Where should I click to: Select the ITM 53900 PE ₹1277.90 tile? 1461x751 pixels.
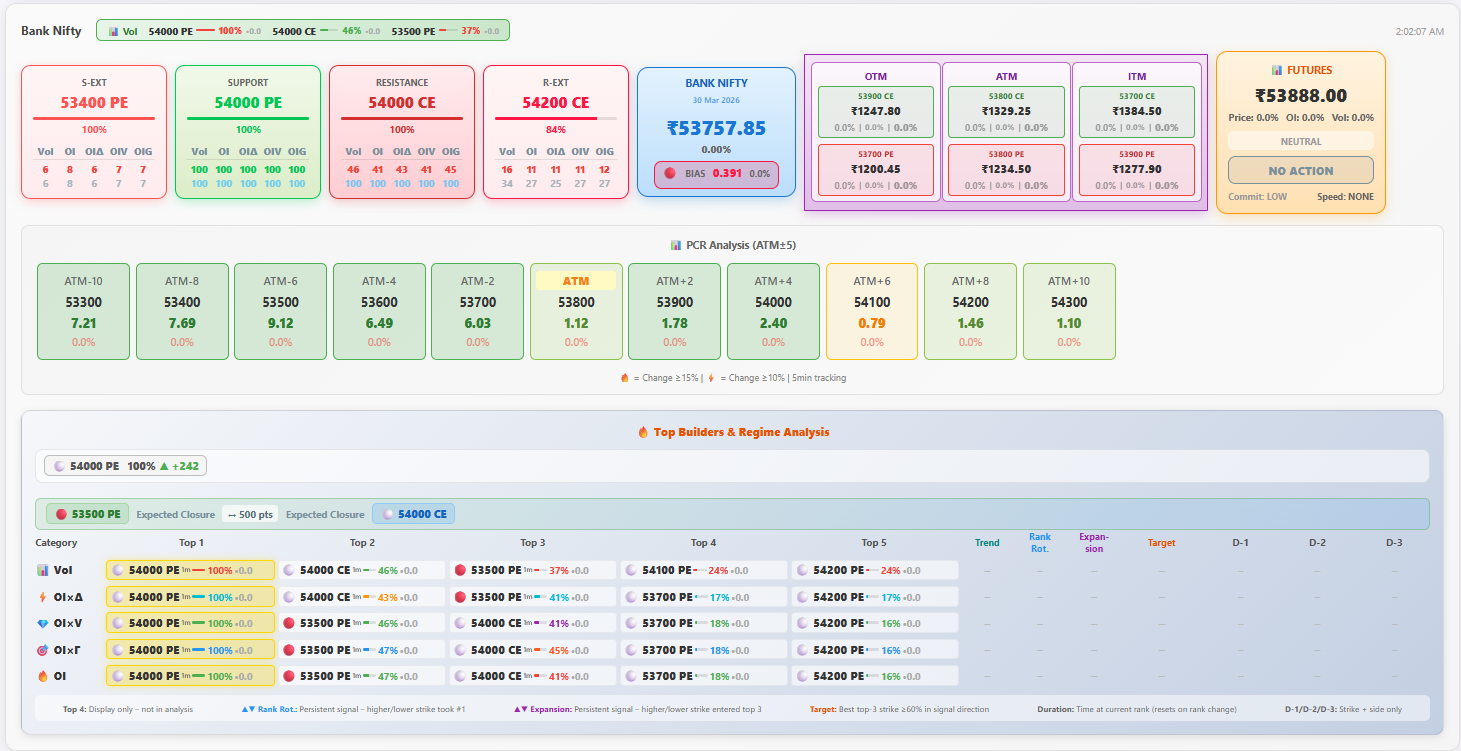(1137, 169)
